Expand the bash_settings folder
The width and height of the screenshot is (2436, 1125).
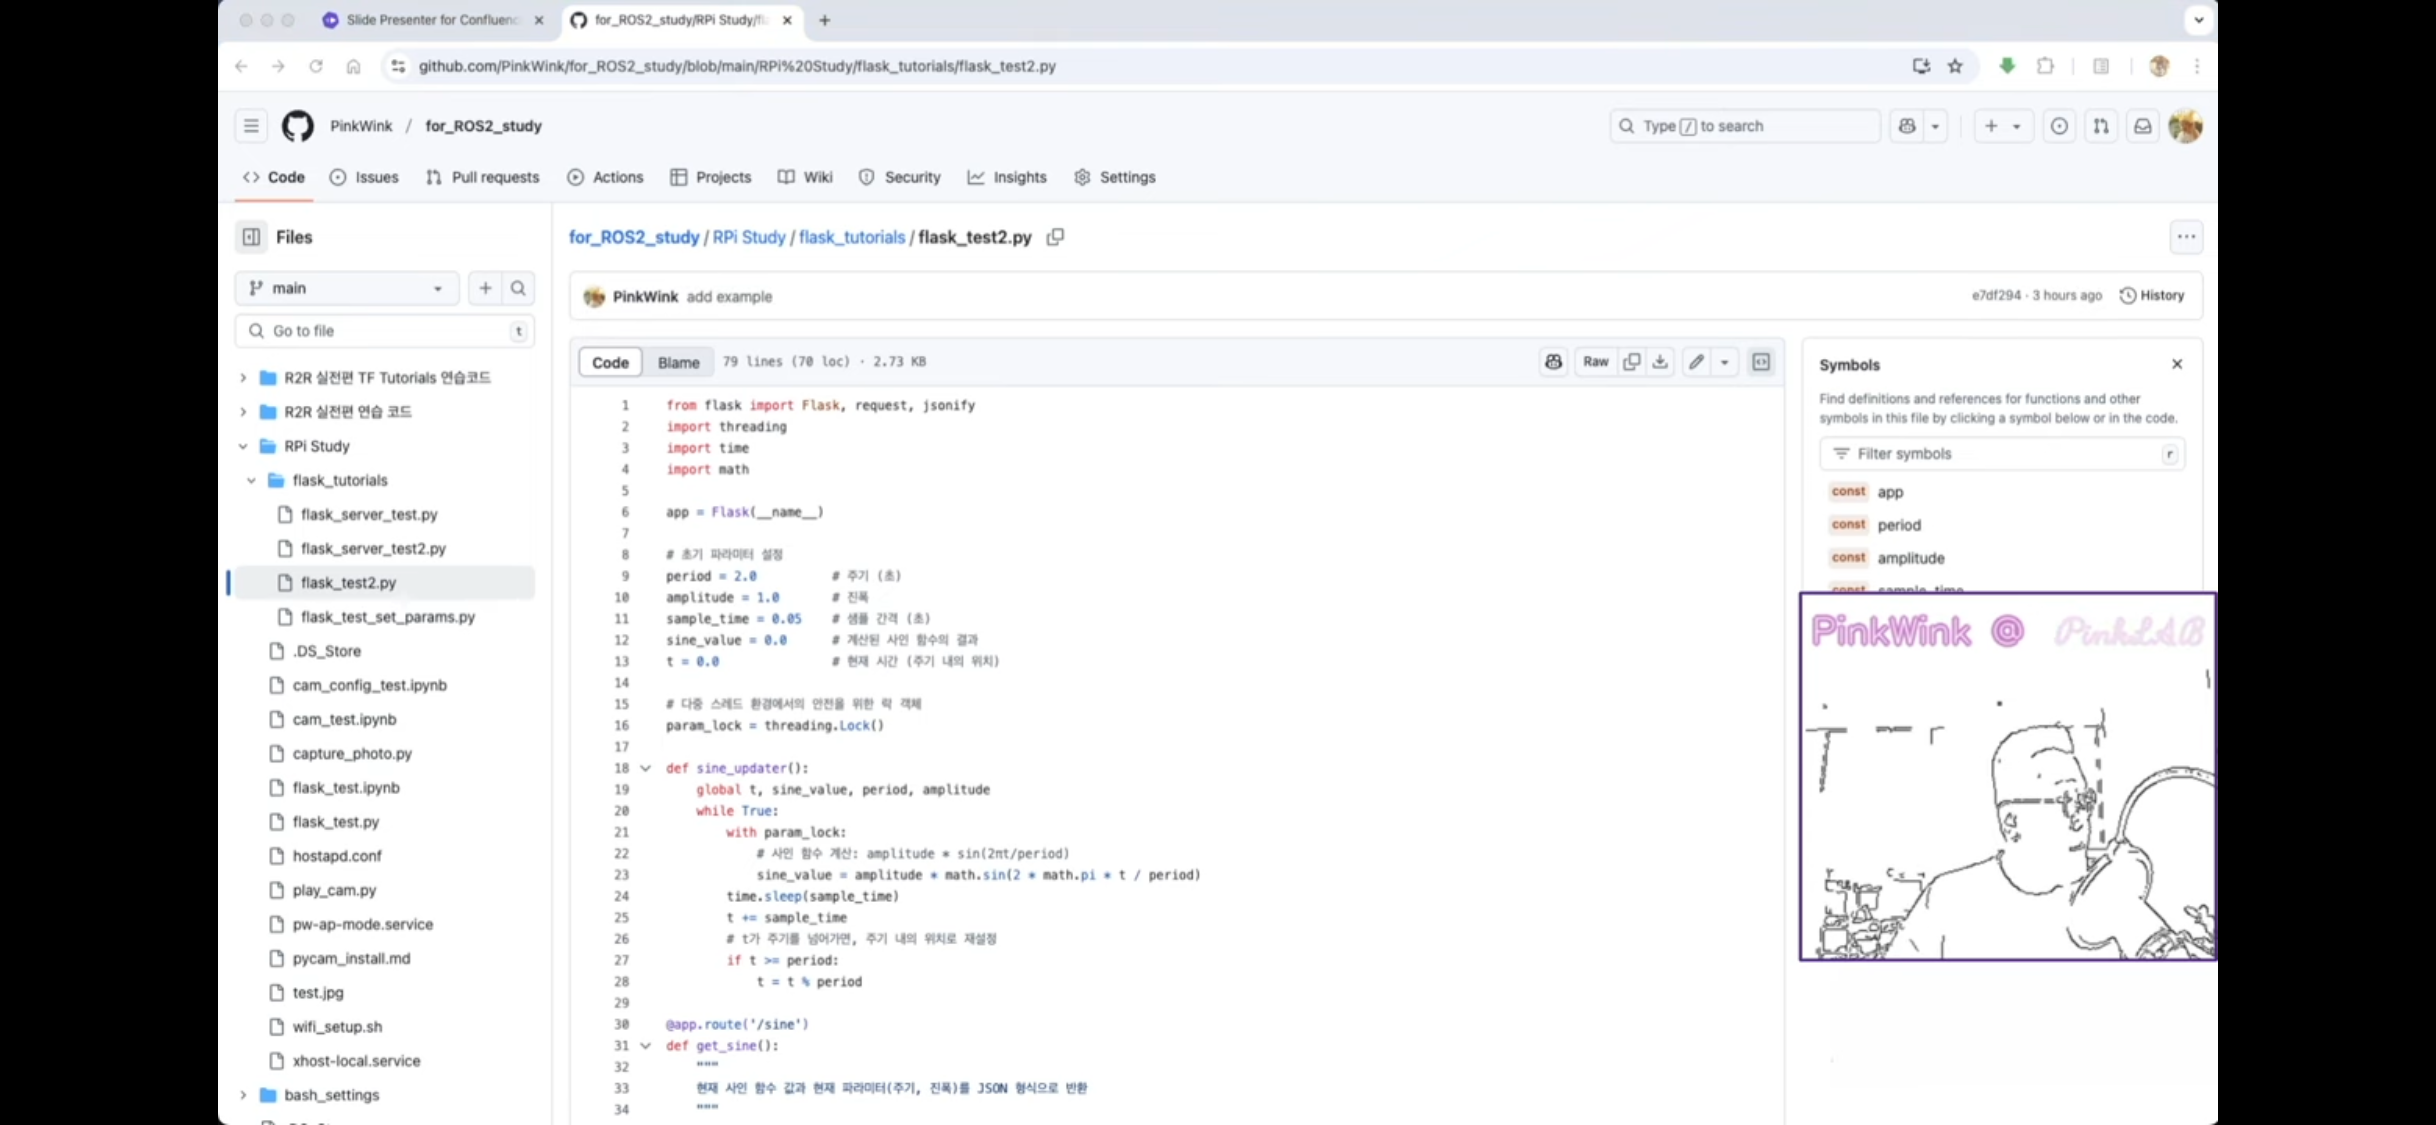click(243, 1095)
